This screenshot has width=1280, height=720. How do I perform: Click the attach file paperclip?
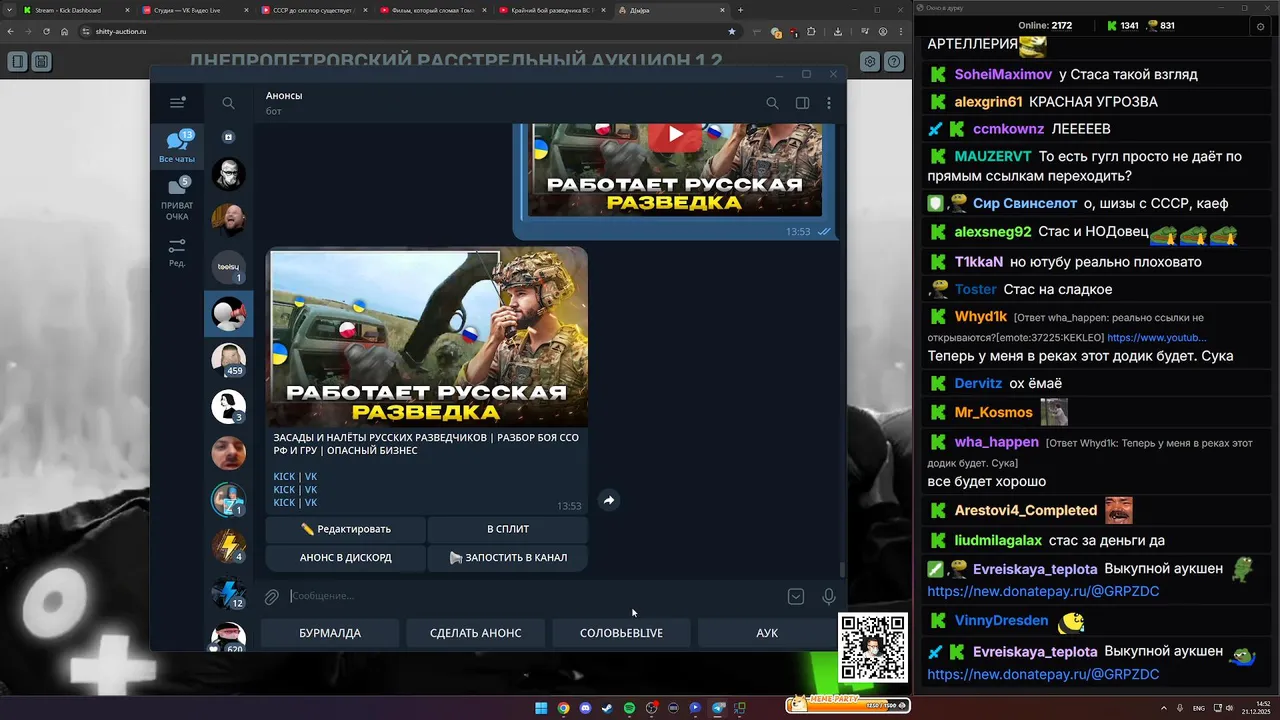(271, 597)
